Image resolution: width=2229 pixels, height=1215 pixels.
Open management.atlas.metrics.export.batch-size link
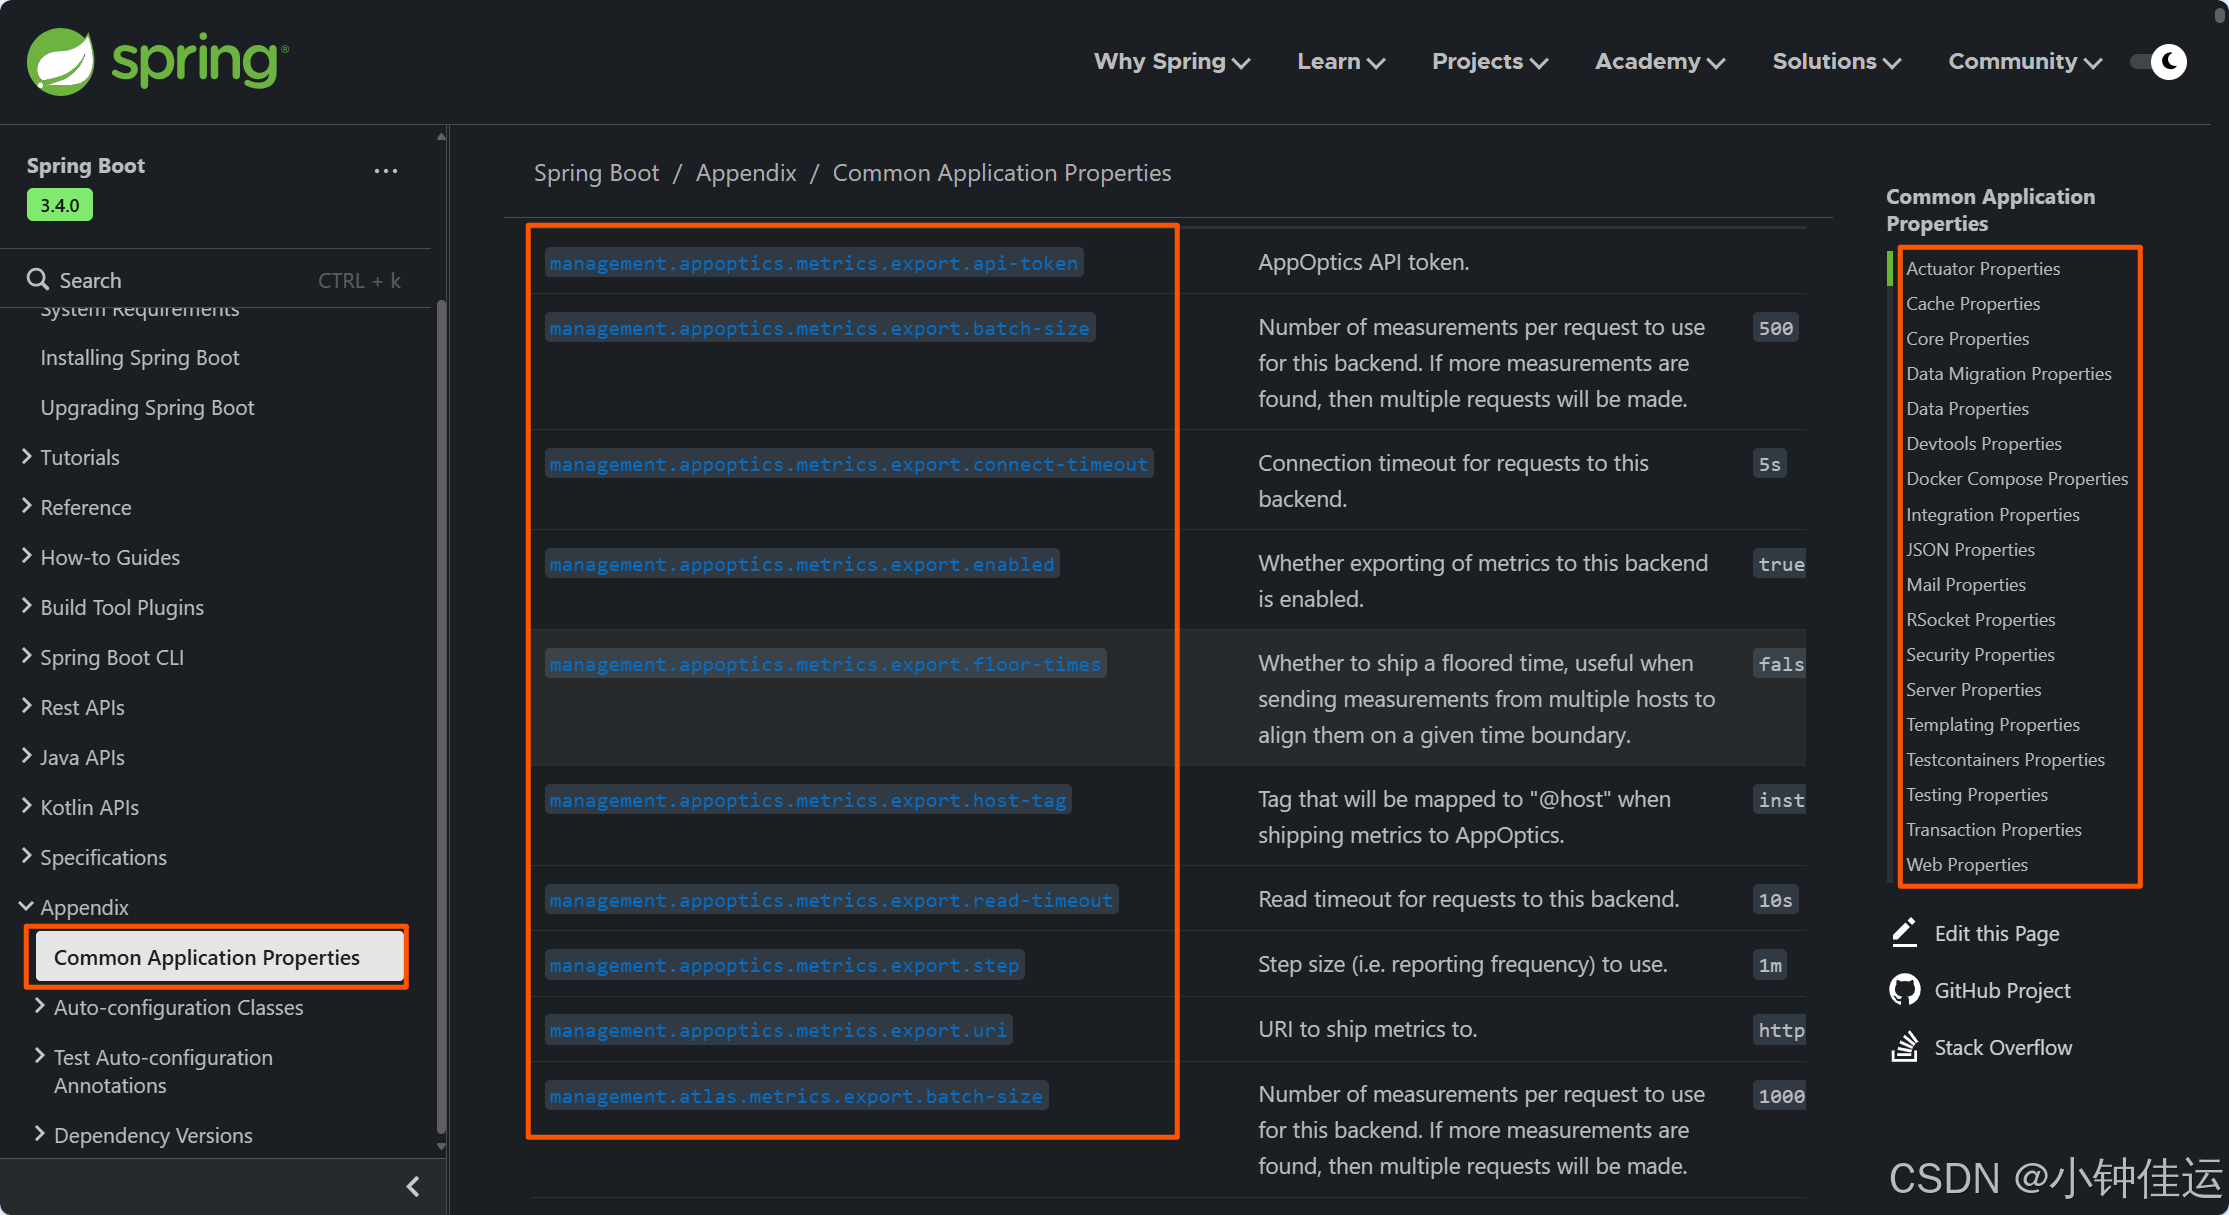coord(796,1096)
